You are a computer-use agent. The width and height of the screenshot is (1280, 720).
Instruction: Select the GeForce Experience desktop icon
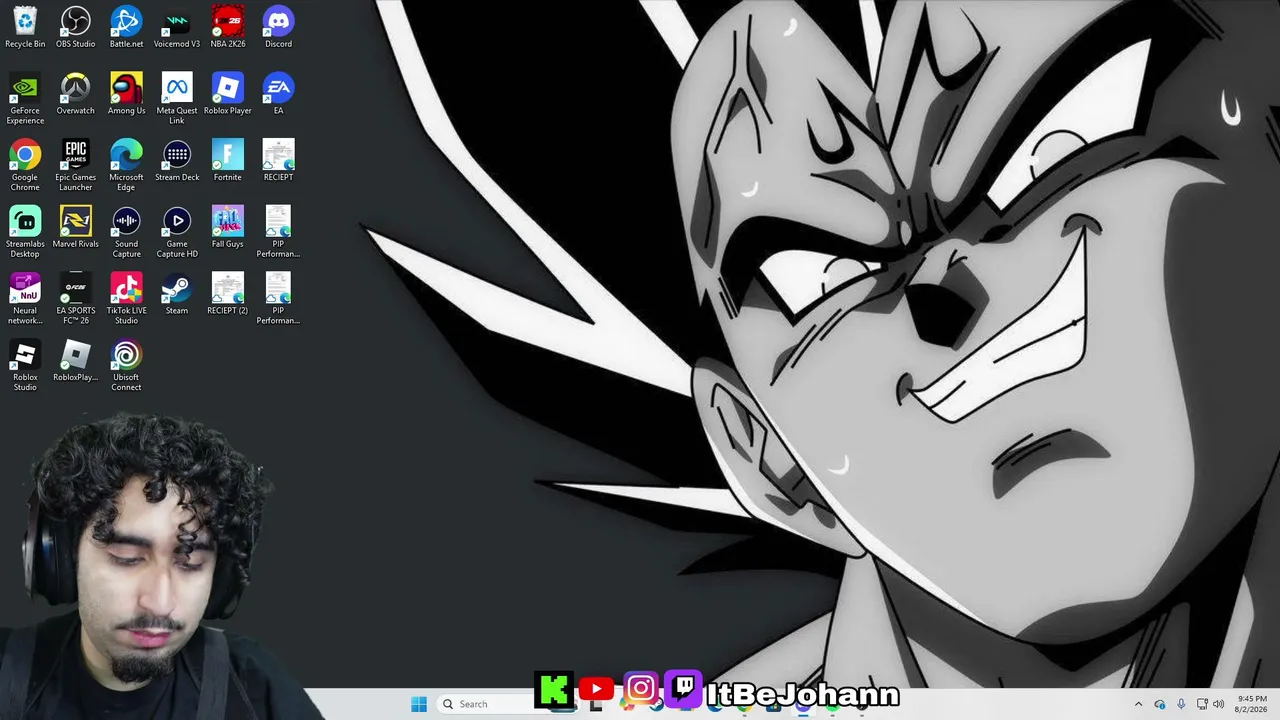[x=25, y=98]
